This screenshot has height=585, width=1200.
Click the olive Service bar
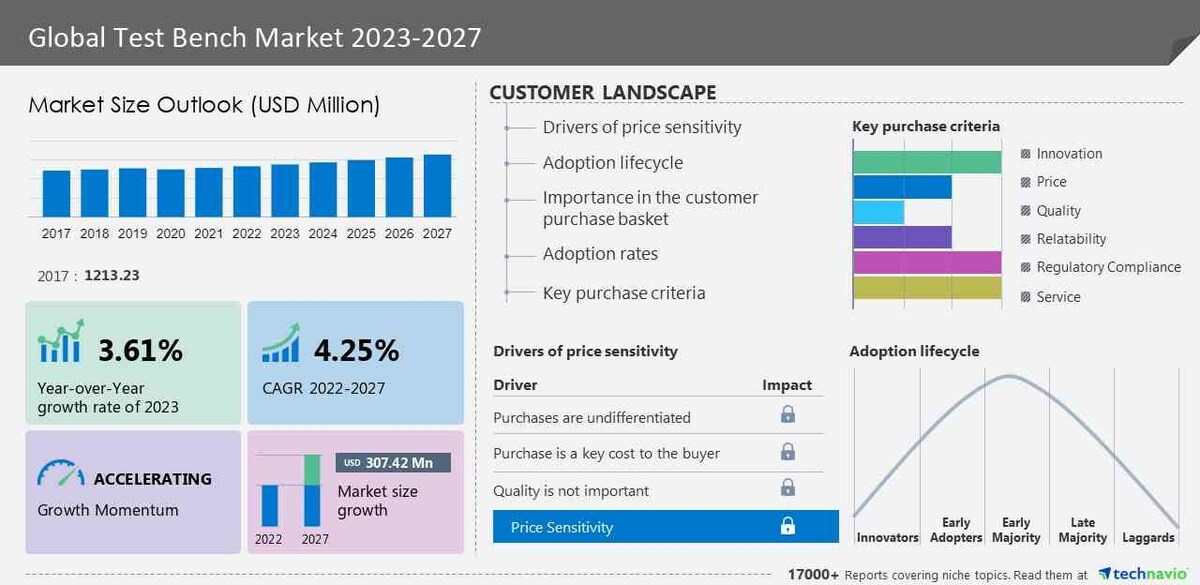927,287
